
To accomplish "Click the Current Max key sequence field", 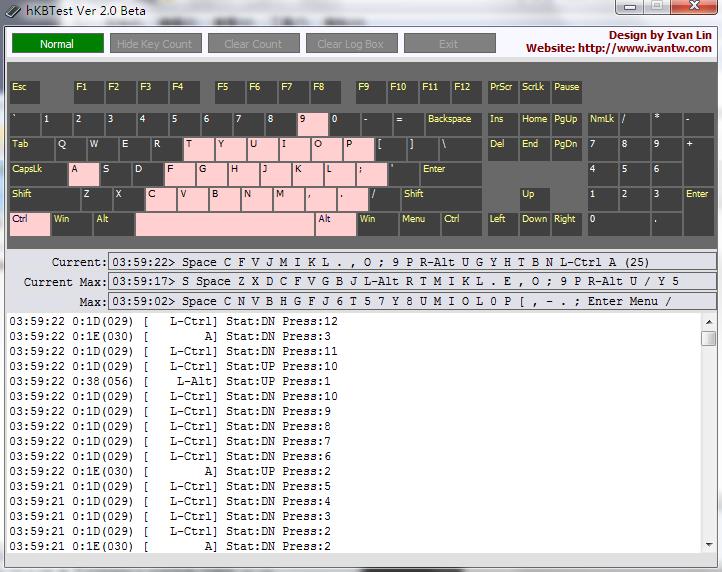I will coord(412,281).
